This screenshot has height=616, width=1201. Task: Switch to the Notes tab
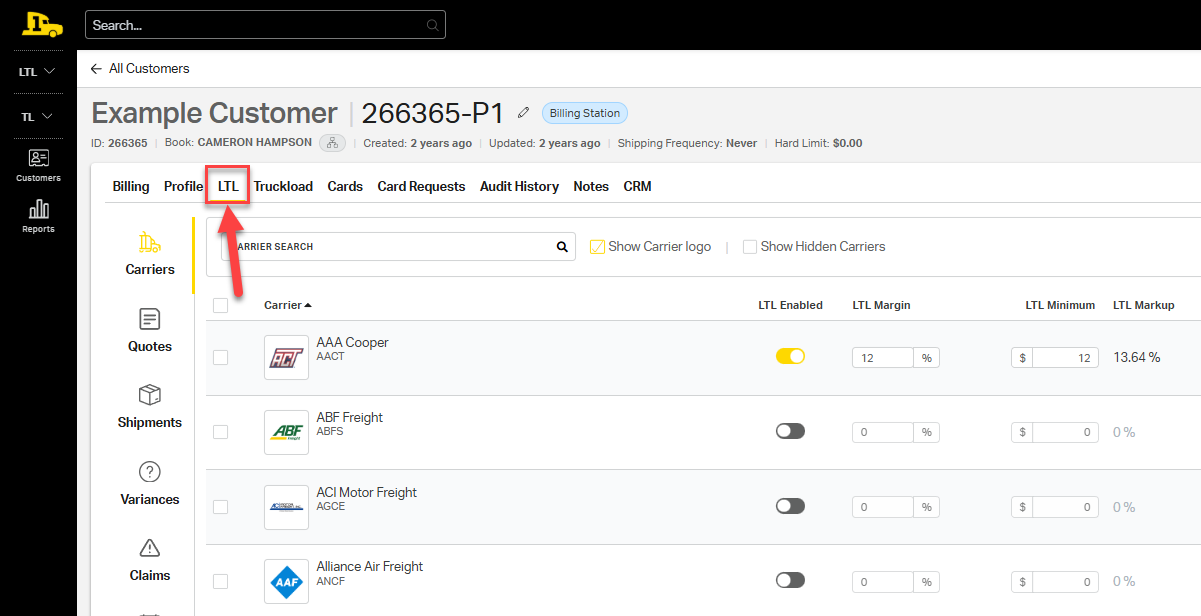tap(591, 187)
